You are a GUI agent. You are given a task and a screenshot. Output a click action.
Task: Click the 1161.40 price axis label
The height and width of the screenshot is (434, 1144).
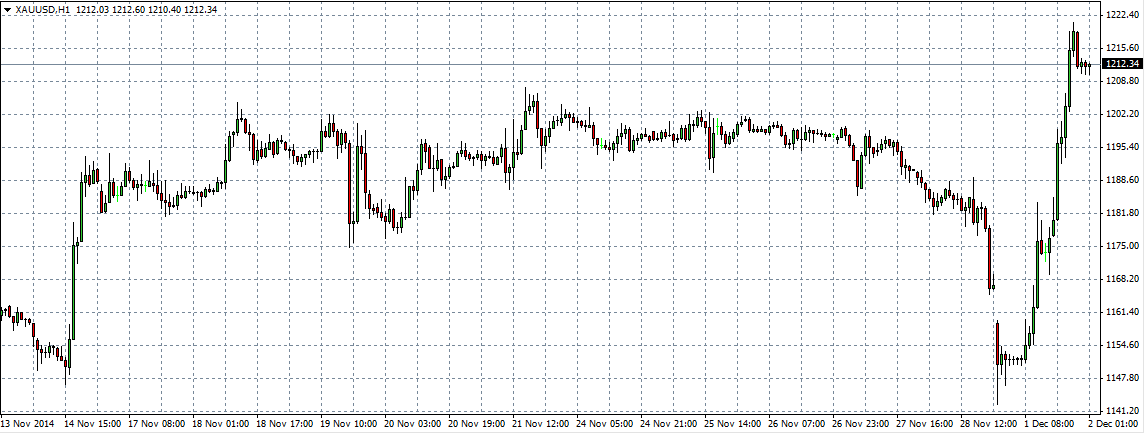[1121, 312]
